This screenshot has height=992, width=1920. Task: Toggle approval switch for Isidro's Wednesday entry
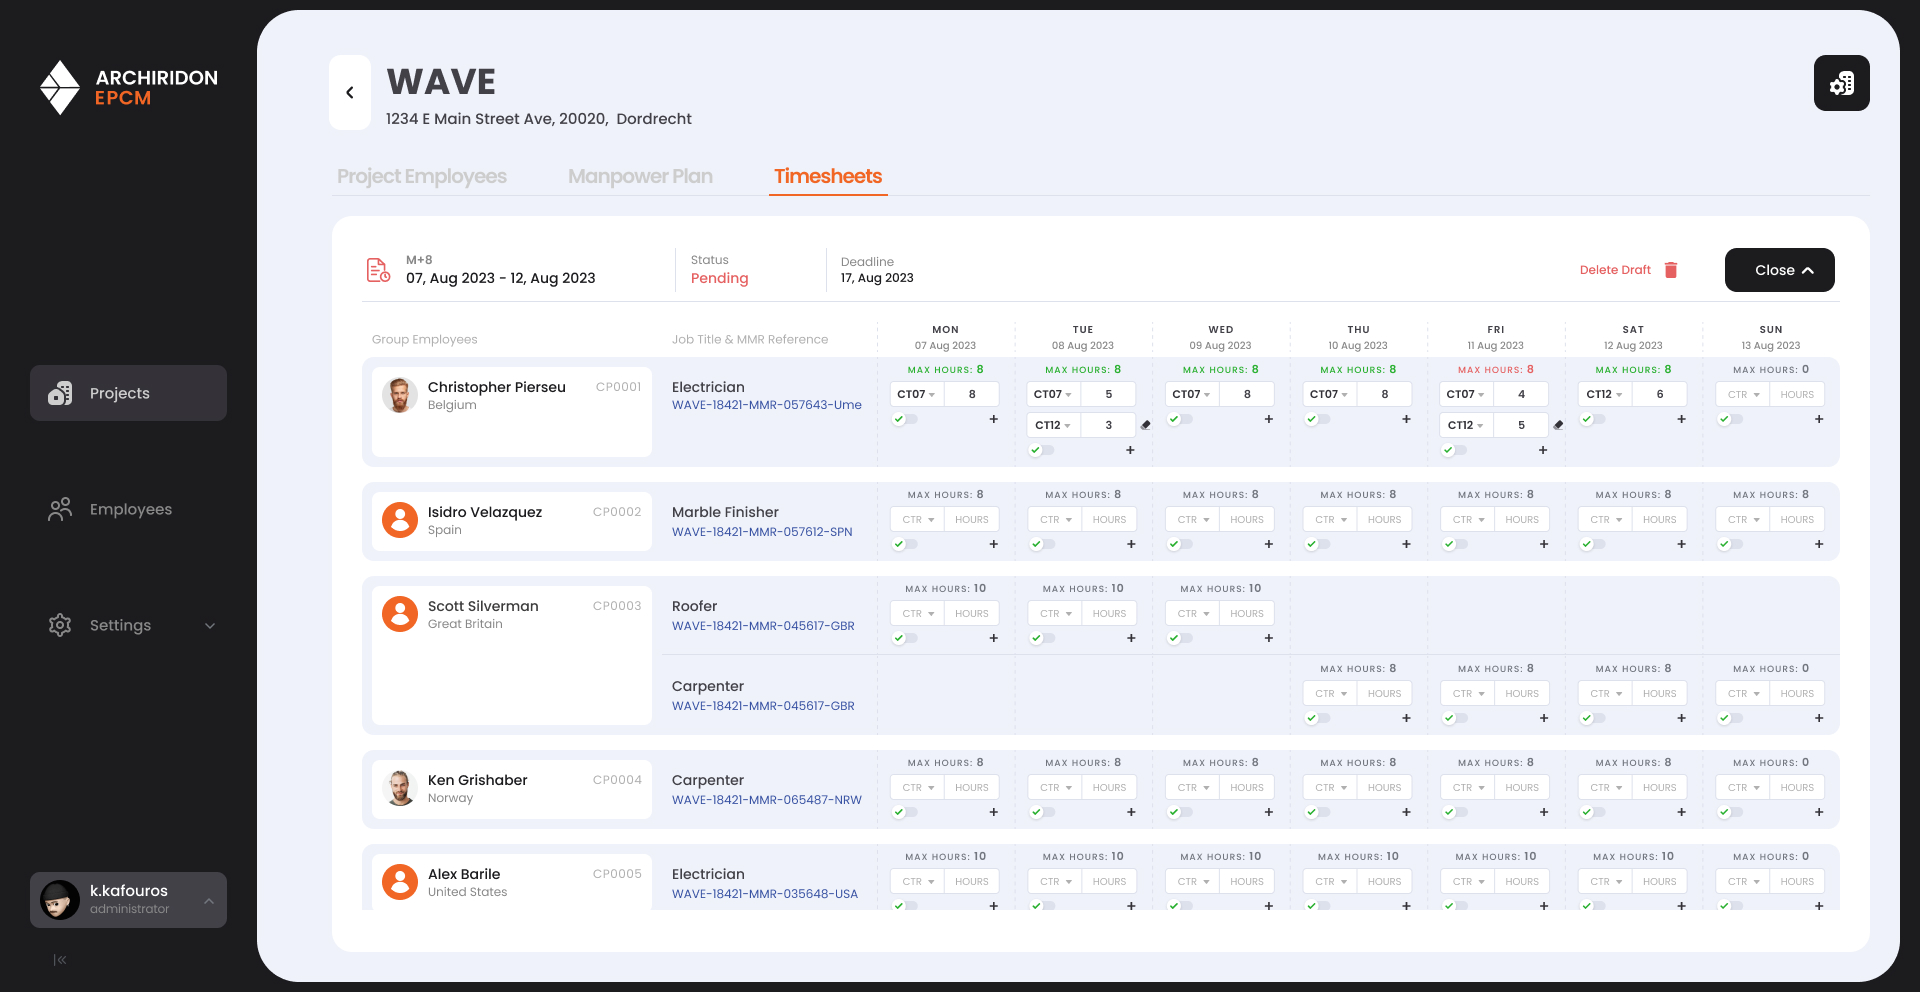1179,544
